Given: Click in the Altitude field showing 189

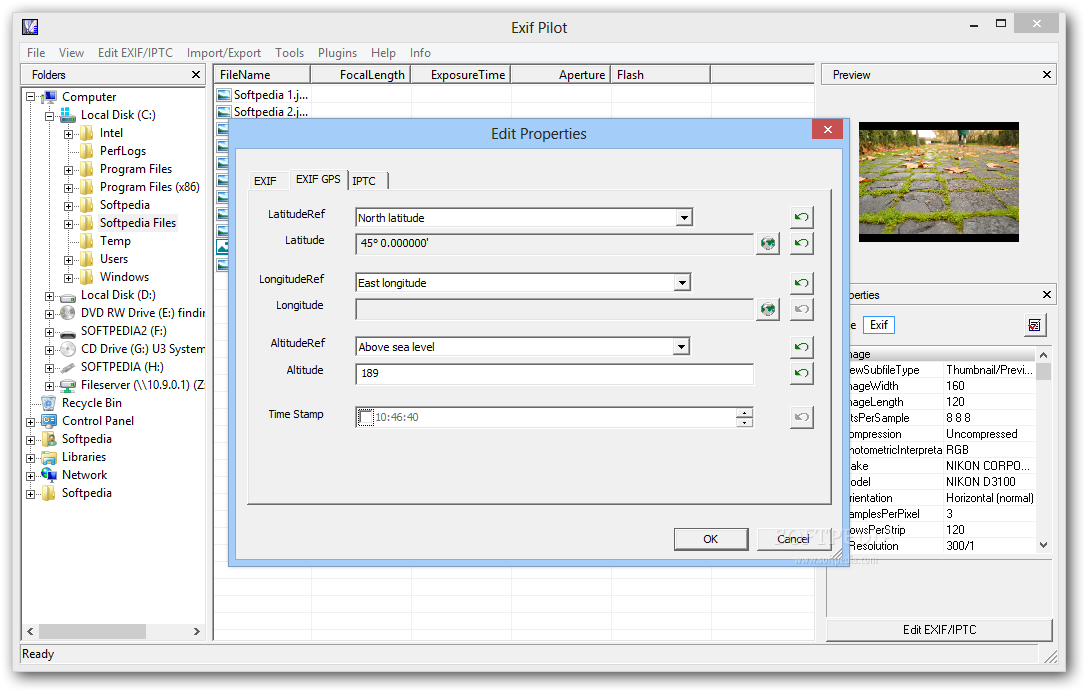Looking at the screenshot, I should (x=554, y=373).
